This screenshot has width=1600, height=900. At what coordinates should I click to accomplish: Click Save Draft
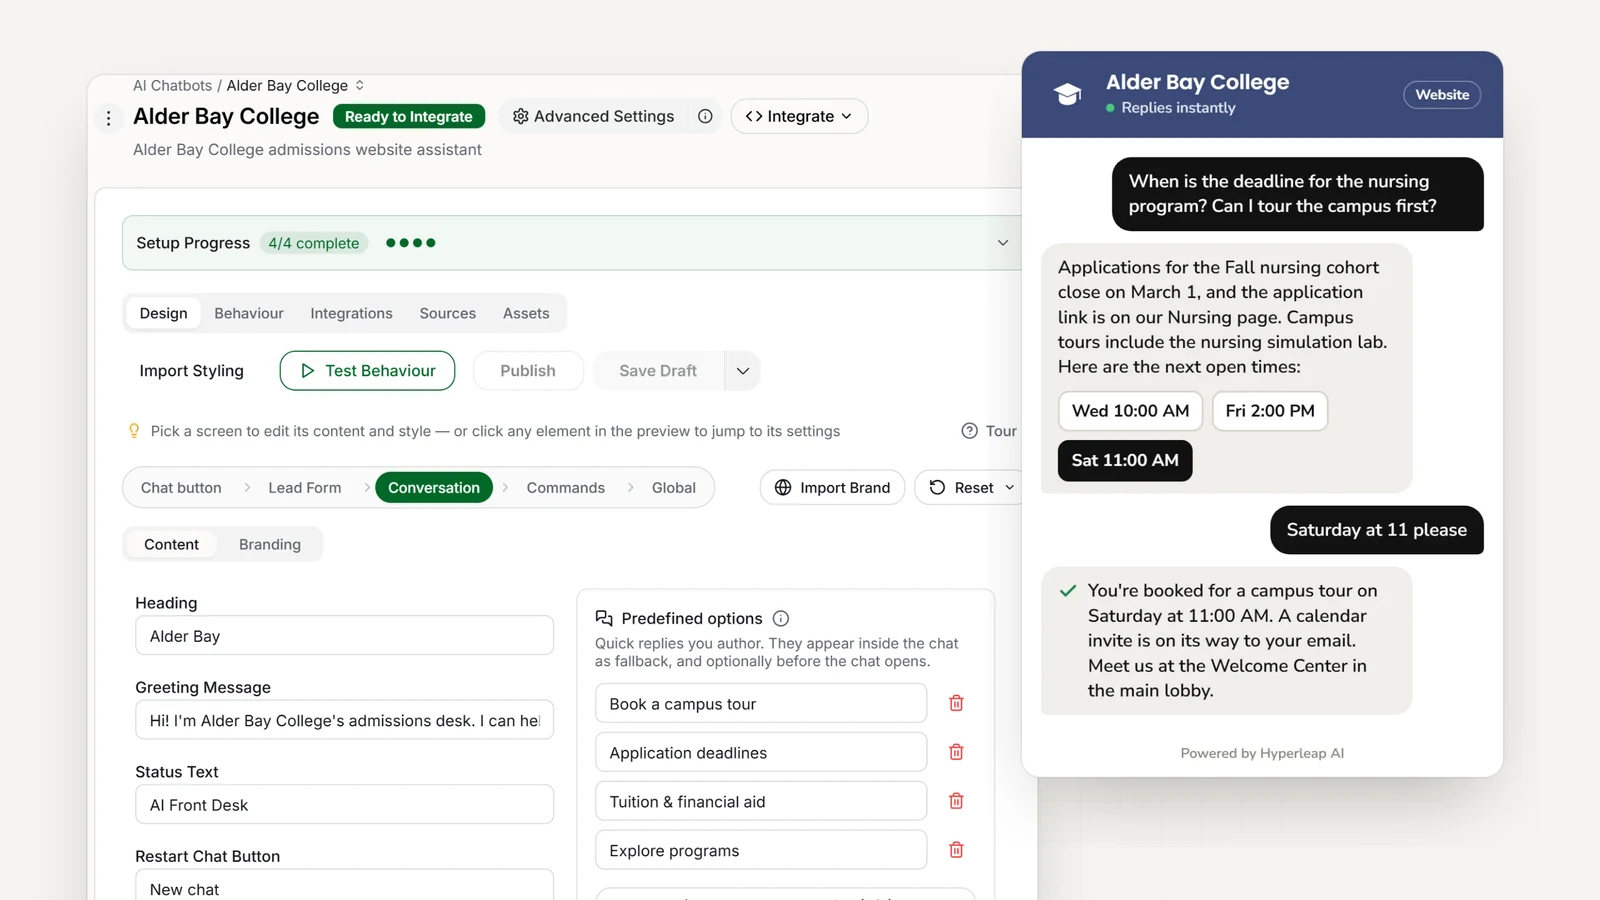658,371
